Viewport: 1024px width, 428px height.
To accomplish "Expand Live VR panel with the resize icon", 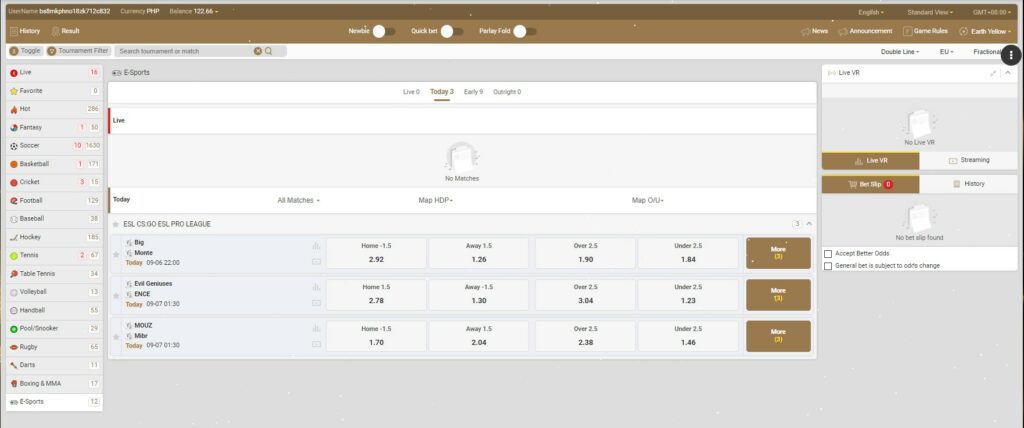I will coord(993,73).
